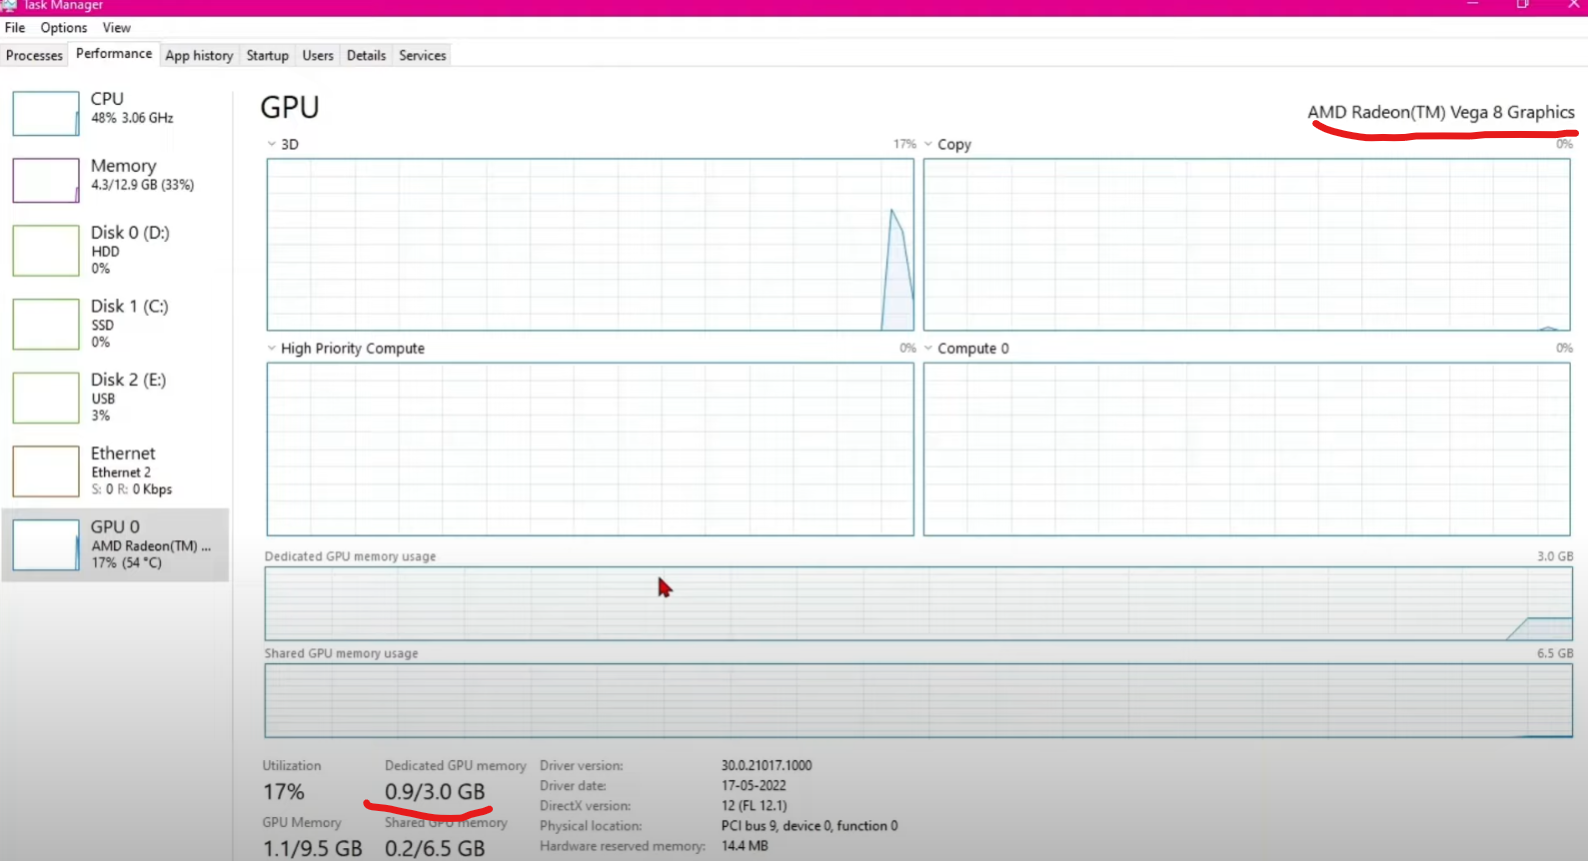This screenshot has width=1588, height=861.
Task: Click the AMD Radeon(TM) Vega 8 Graphics title
Action: (x=1441, y=112)
